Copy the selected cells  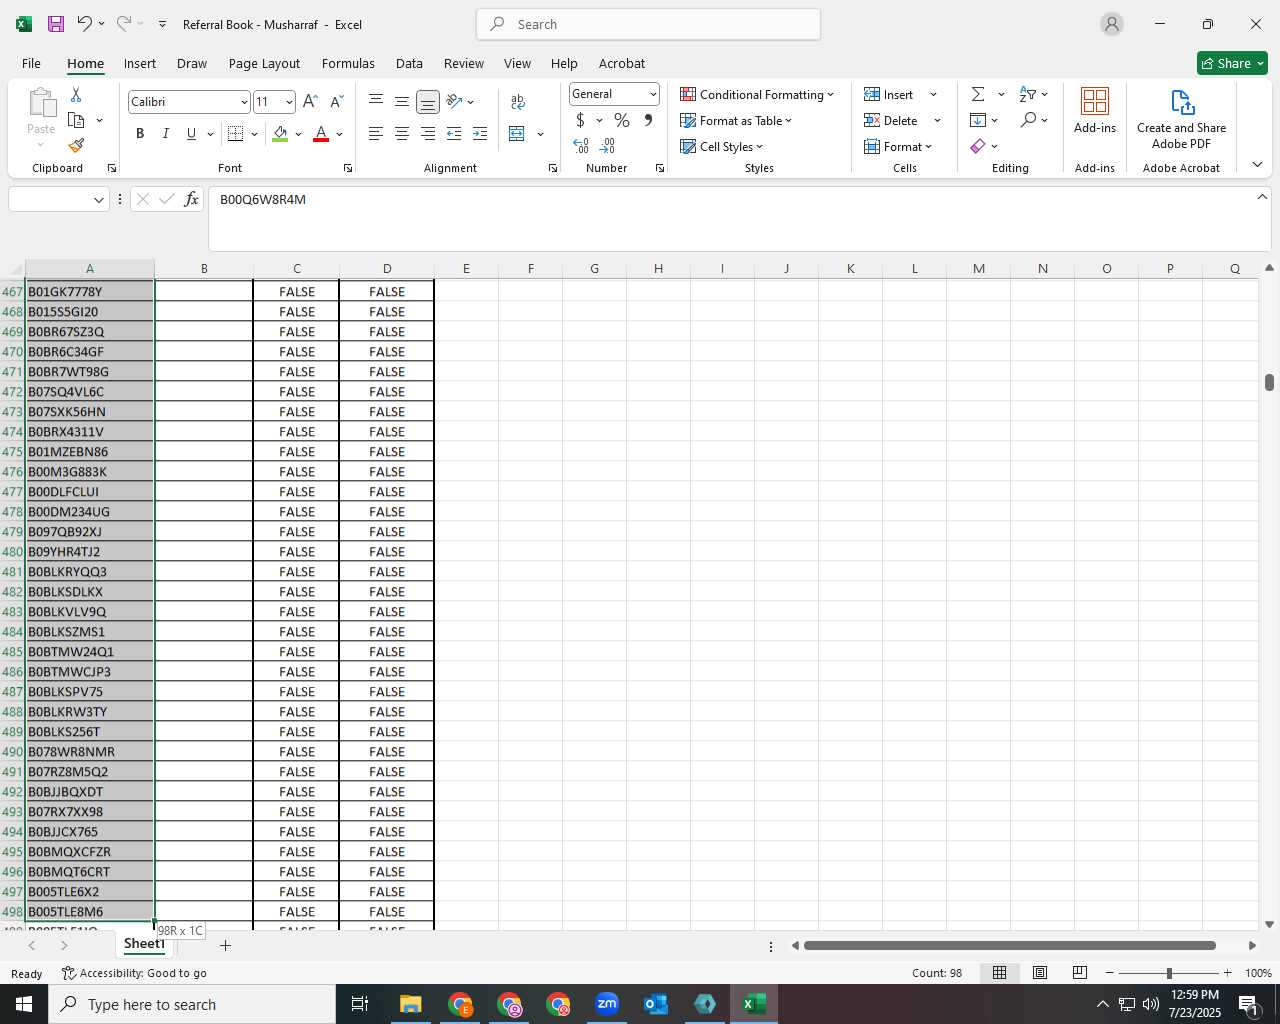[76, 120]
